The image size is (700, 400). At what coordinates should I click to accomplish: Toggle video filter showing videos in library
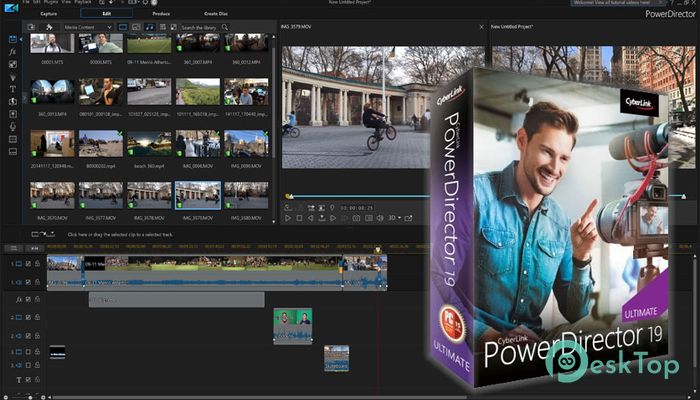tap(123, 27)
